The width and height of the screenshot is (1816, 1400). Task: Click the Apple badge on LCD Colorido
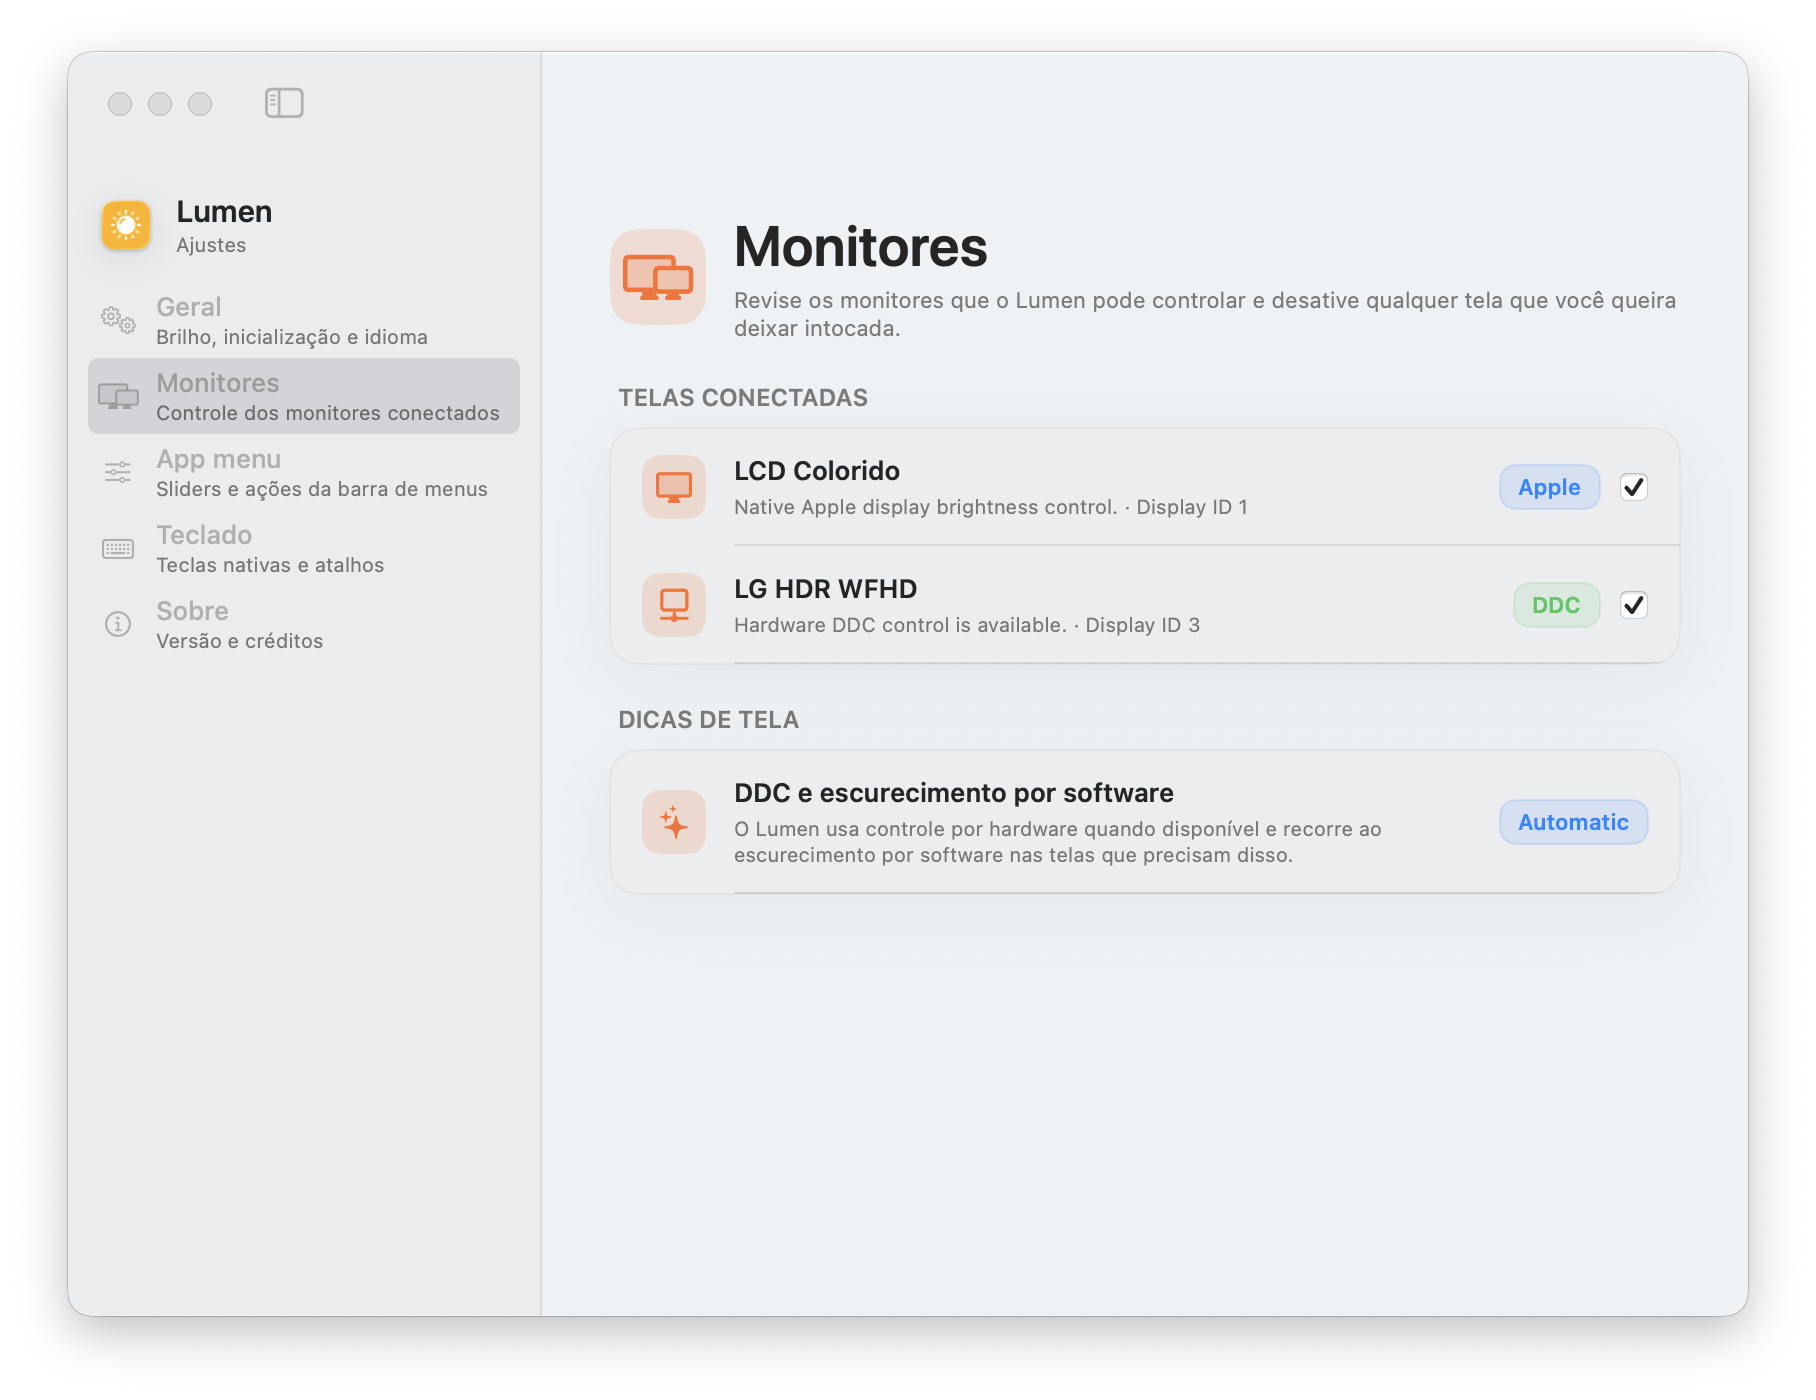(1549, 487)
